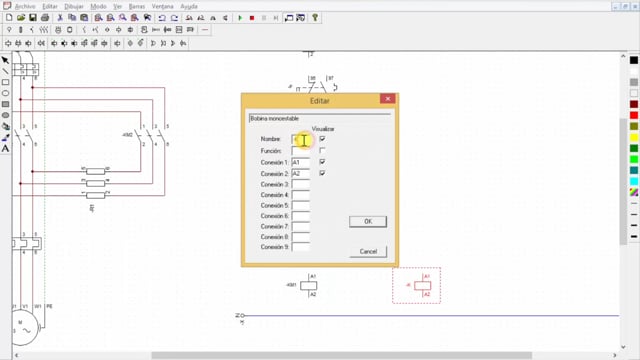This screenshot has width=640, height=360.
Task: Stop simulation with red square icon
Action: click(x=252, y=18)
